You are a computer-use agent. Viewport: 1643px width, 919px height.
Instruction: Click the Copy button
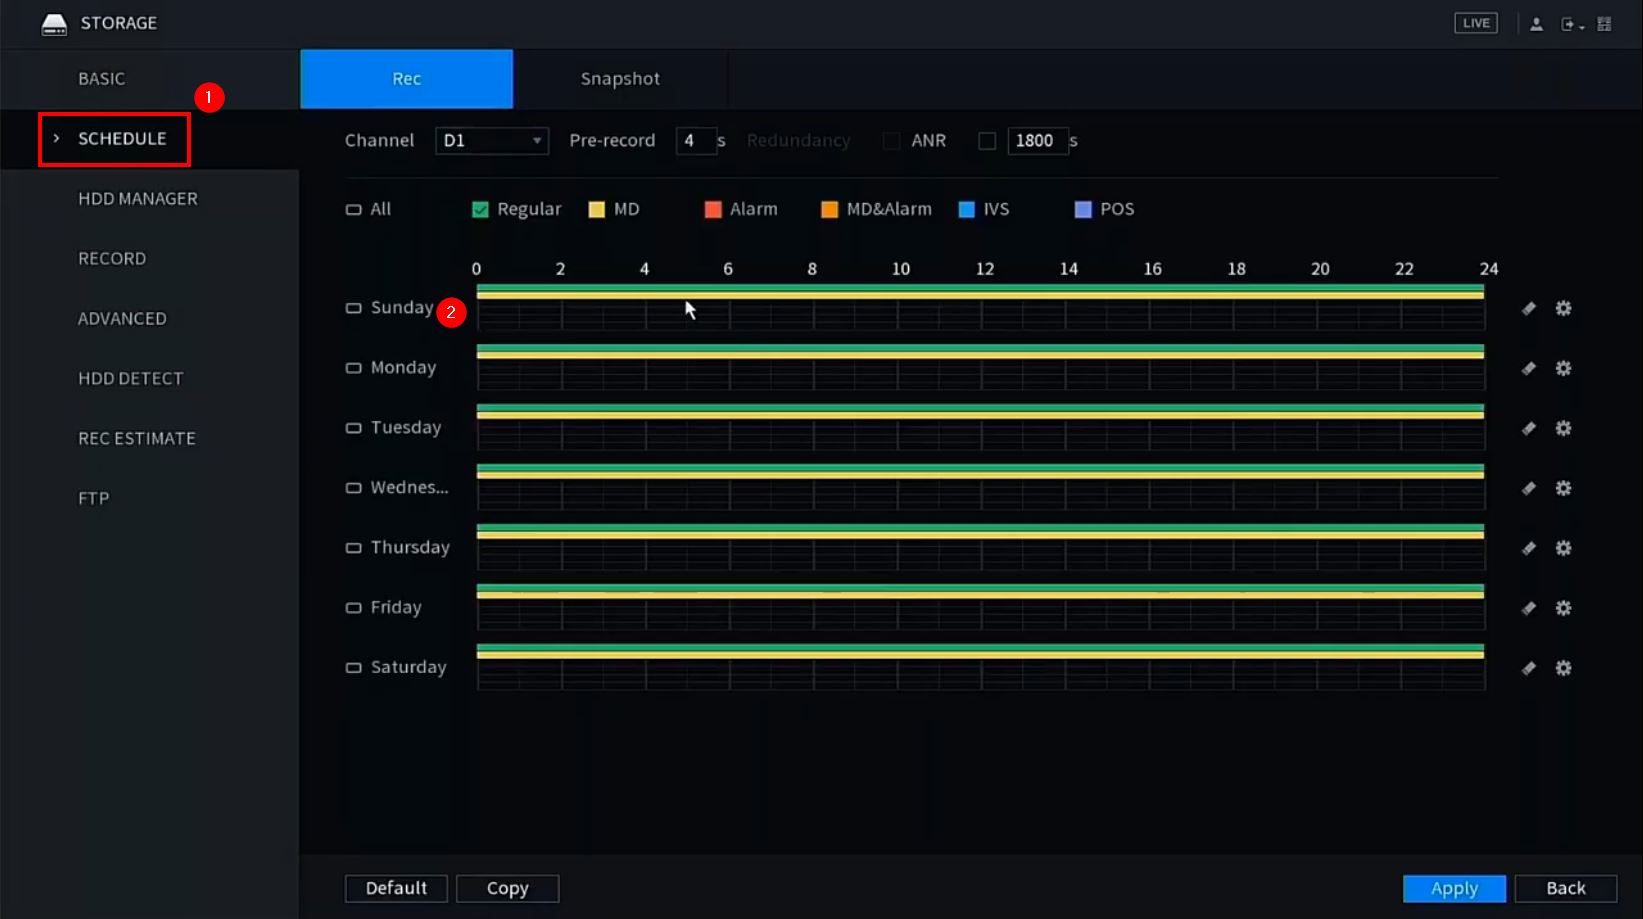(x=507, y=888)
